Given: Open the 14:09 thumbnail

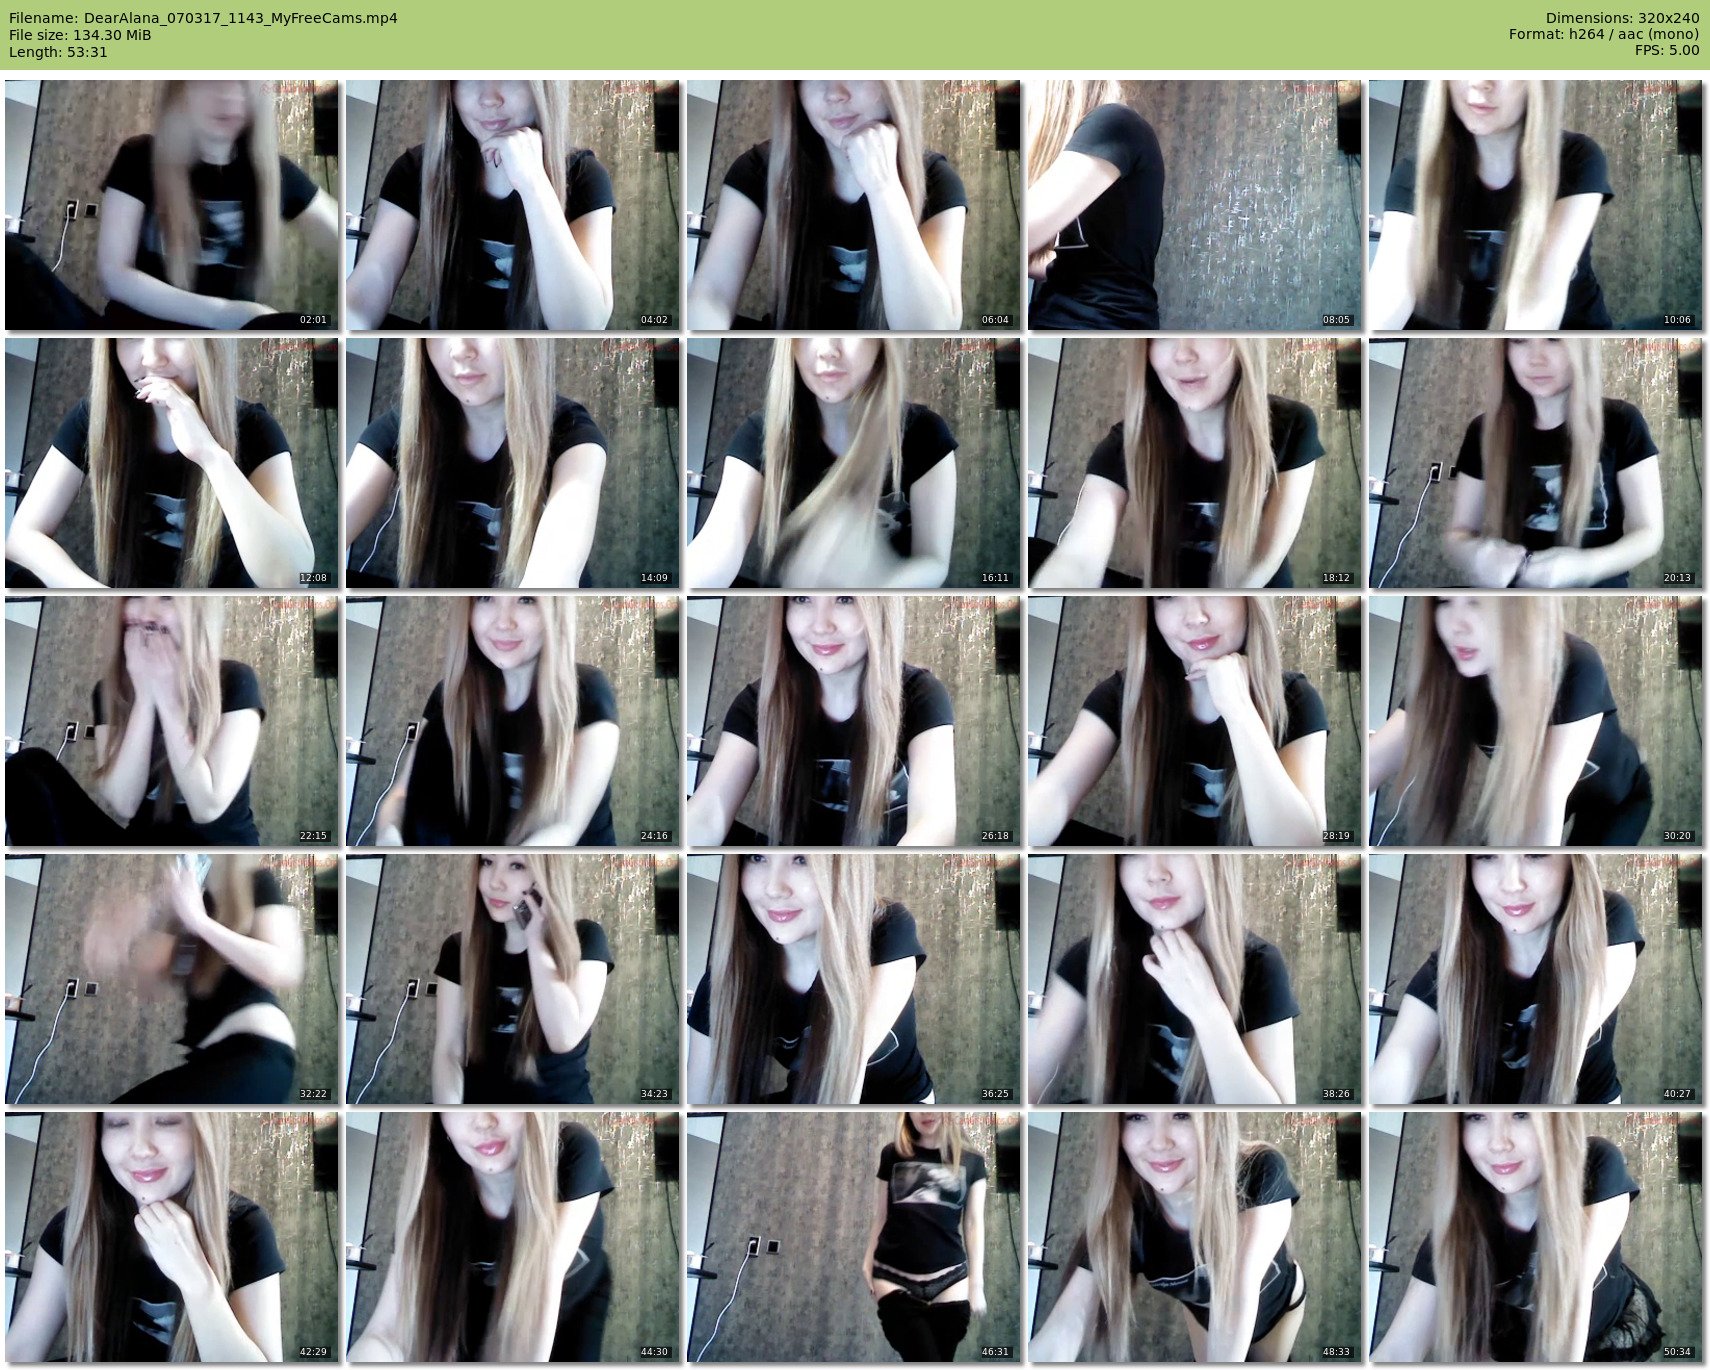Looking at the screenshot, I should [513, 463].
